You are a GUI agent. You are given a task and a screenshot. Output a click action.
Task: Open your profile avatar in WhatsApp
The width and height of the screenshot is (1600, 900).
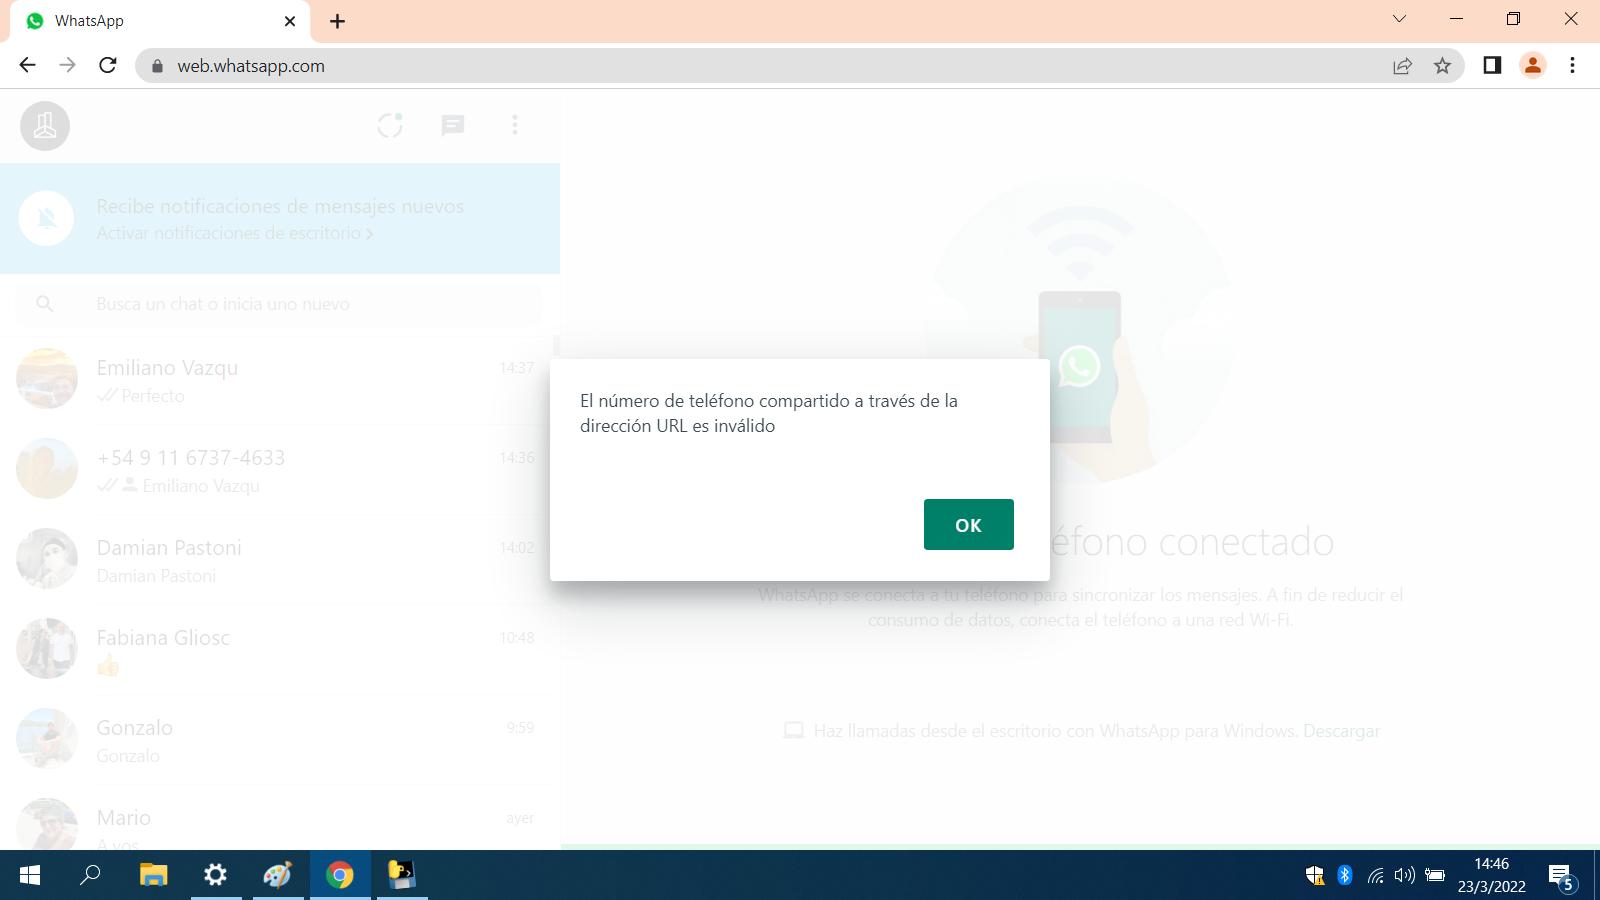coord(45,126)
